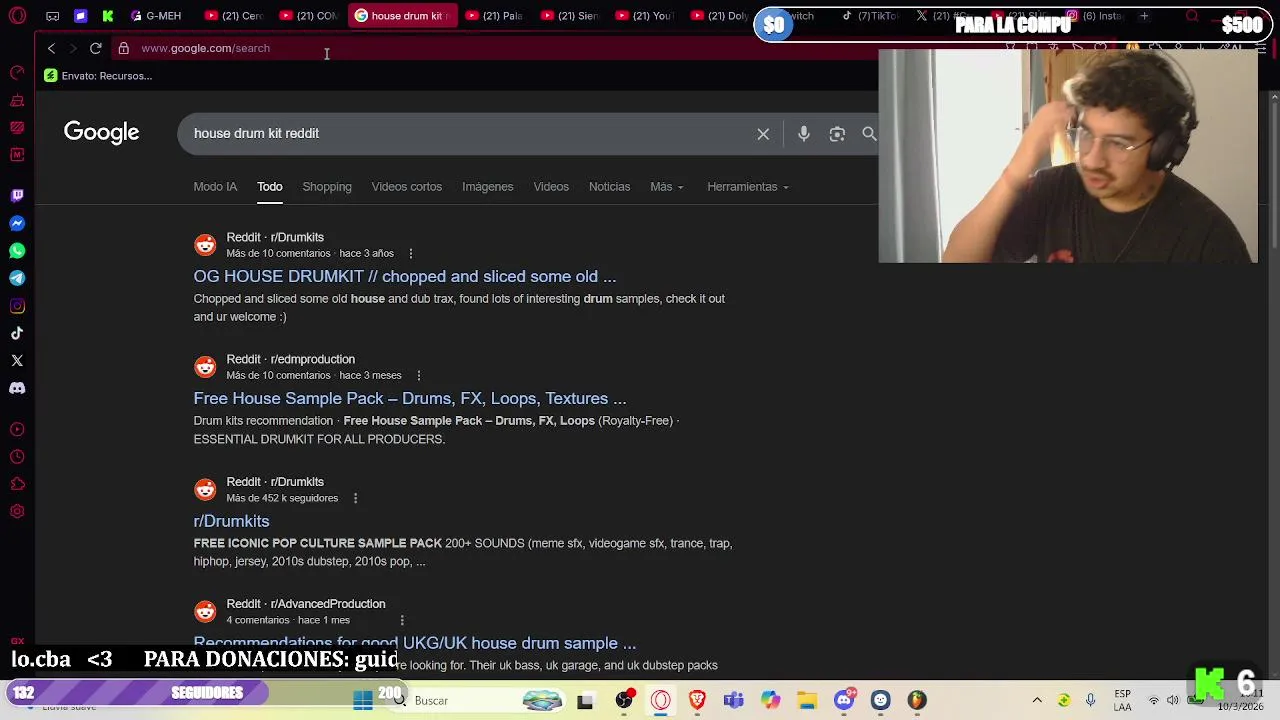Open File Explorer from the taskbar

click(807, 700)
